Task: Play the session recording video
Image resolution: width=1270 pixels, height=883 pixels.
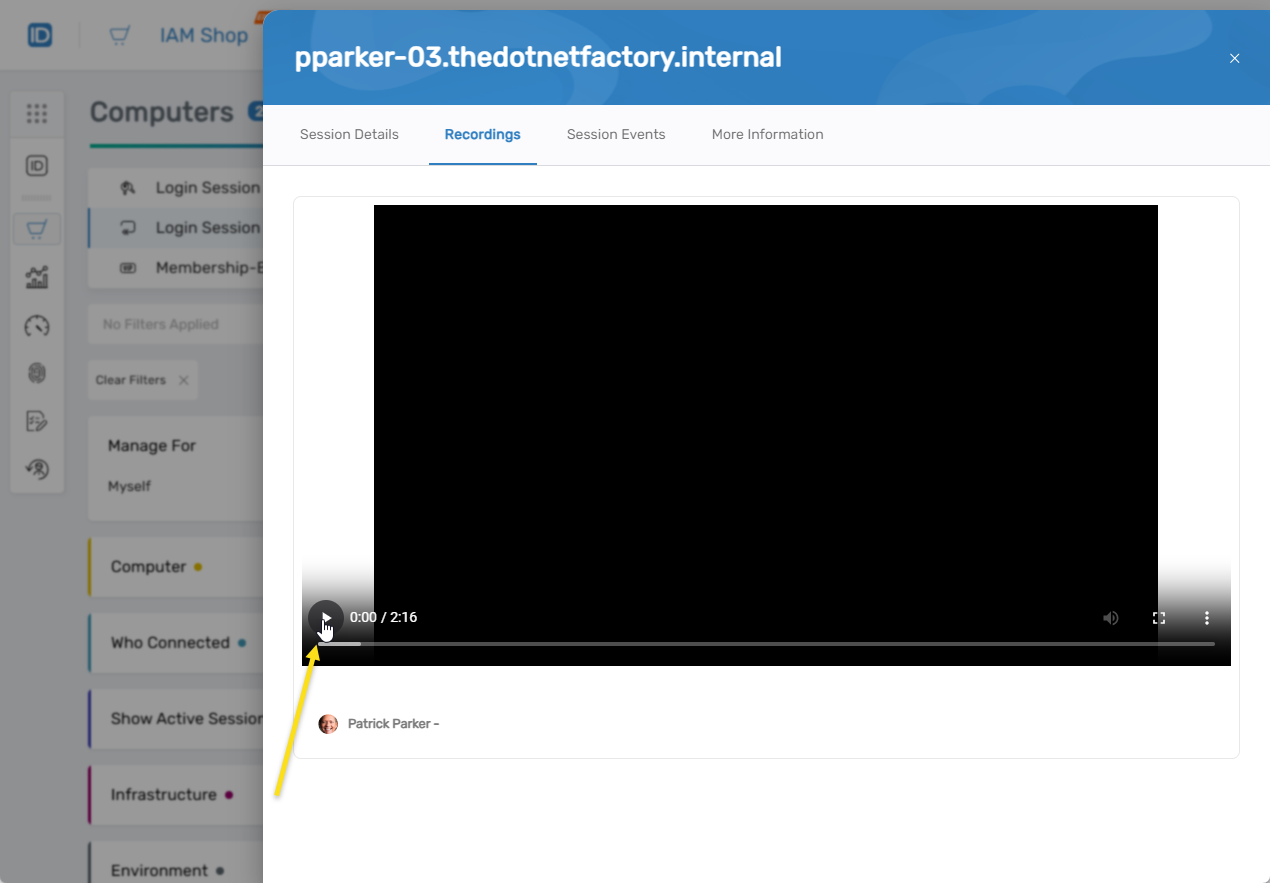Action: coord(325,617)
